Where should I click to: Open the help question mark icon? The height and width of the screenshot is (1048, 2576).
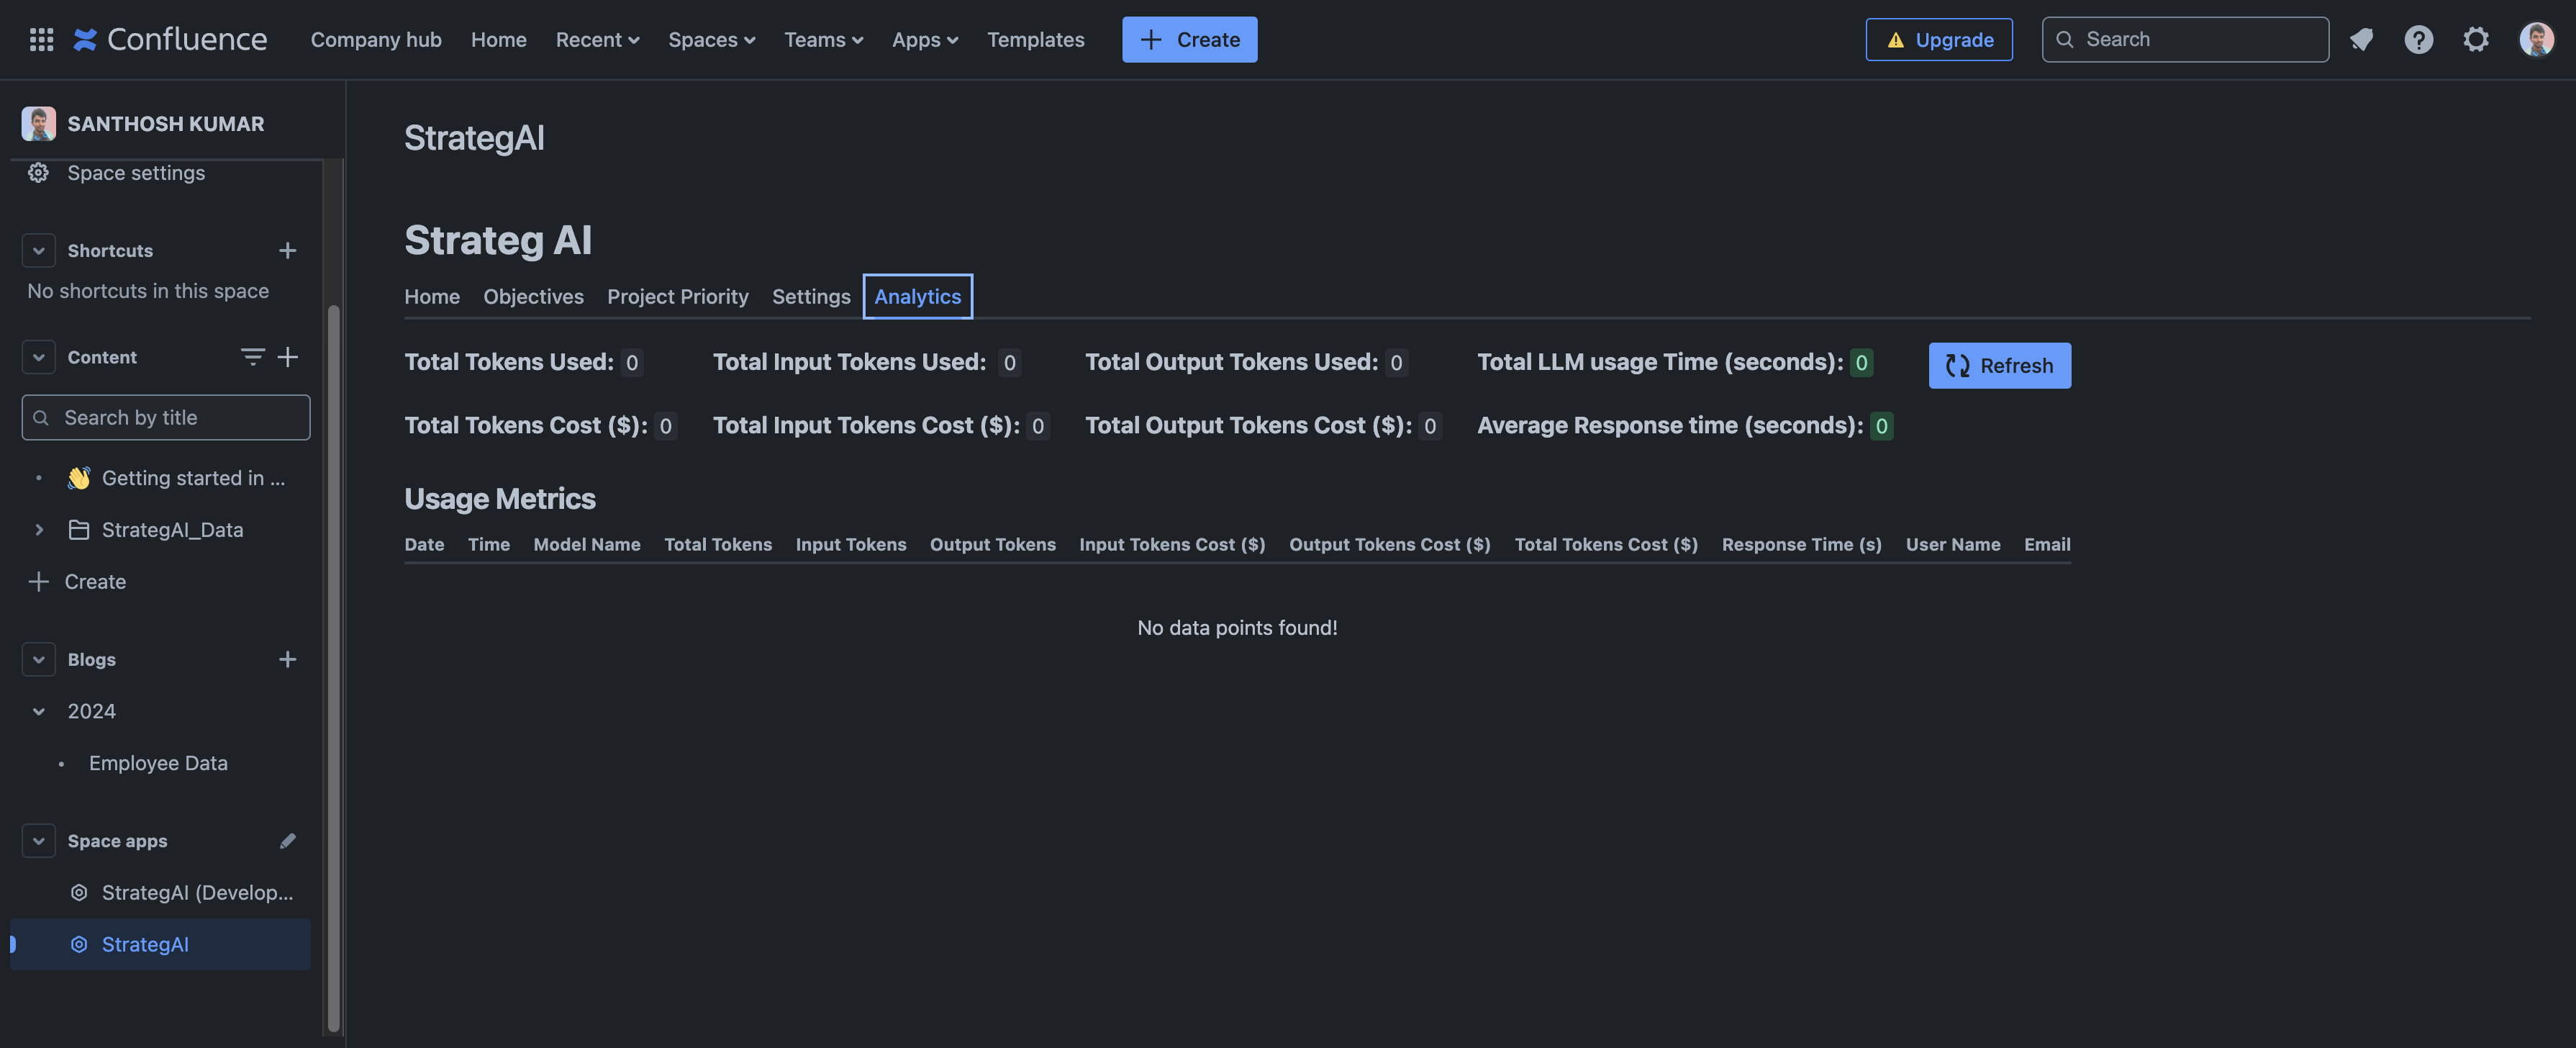tap(2418, 39)
